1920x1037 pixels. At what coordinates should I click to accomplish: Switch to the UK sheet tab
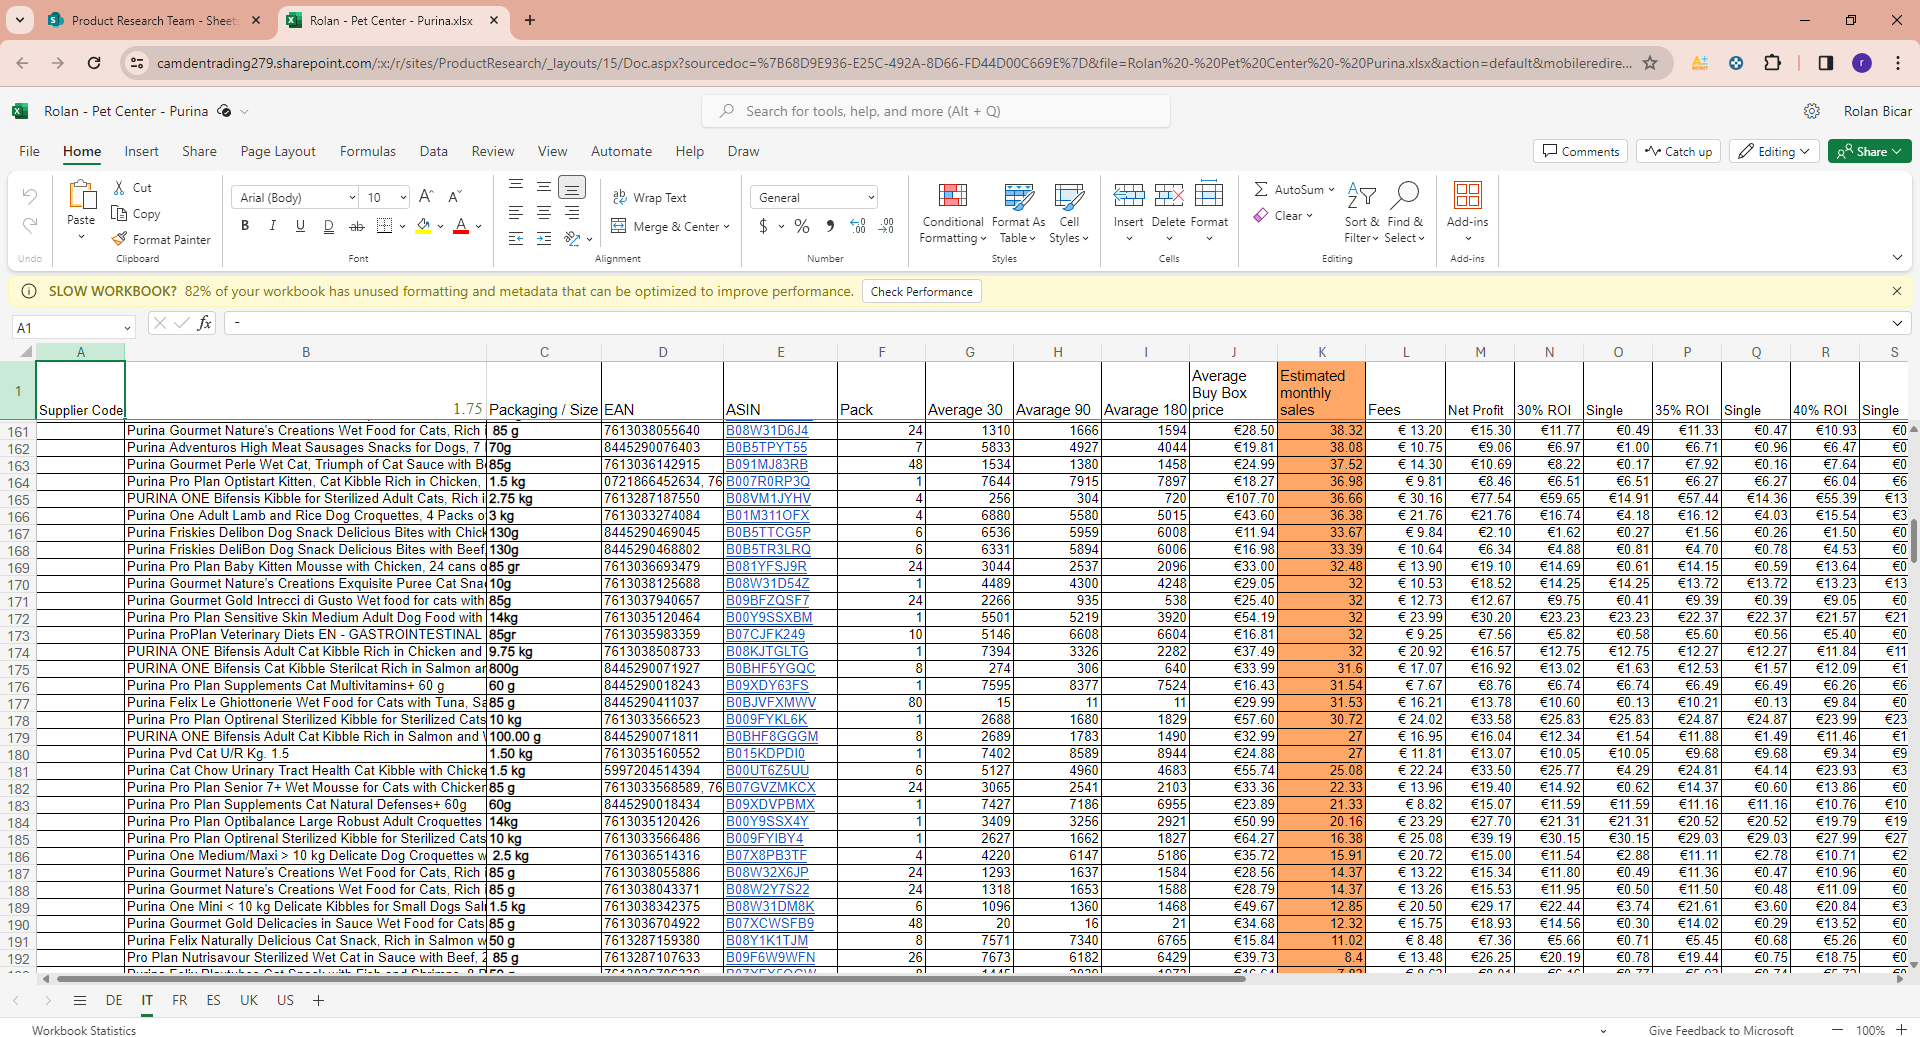249,1000
